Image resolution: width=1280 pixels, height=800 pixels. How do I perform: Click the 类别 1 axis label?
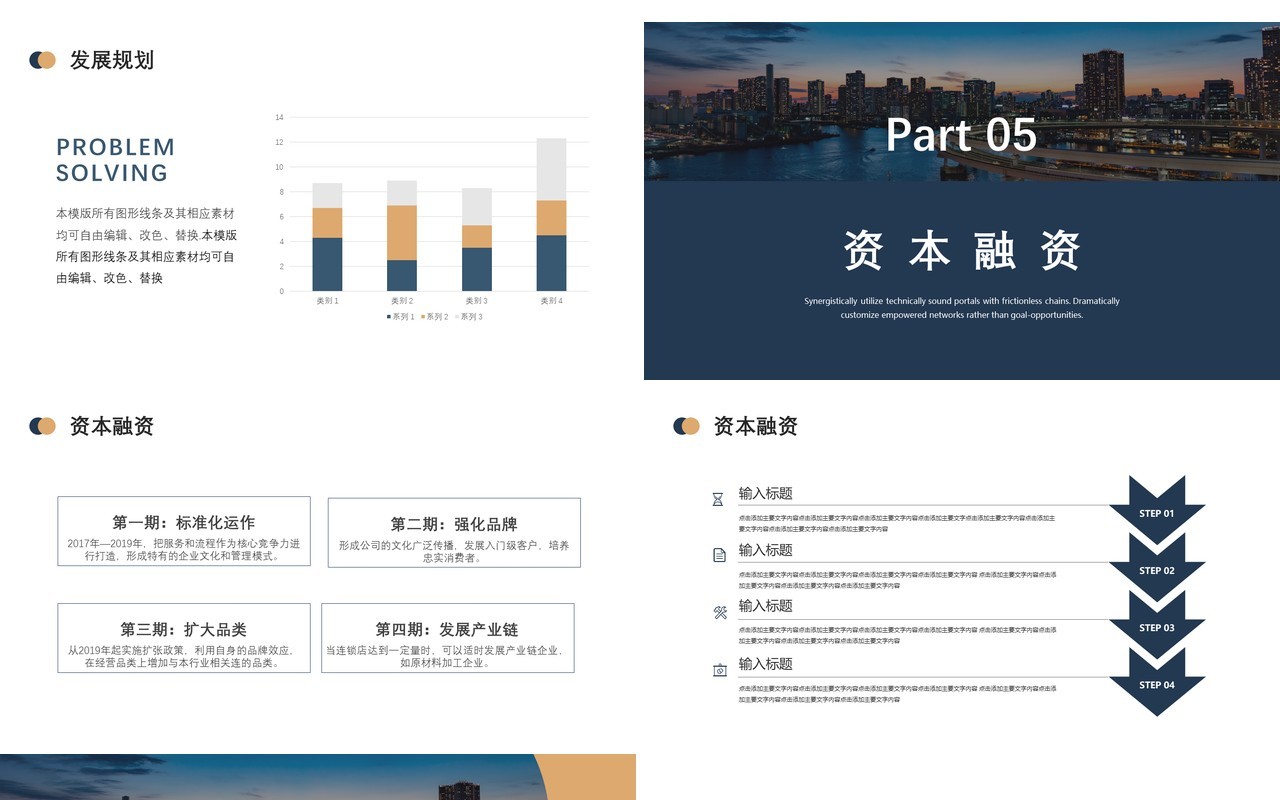pyautogui.click(x=327, y=301)
